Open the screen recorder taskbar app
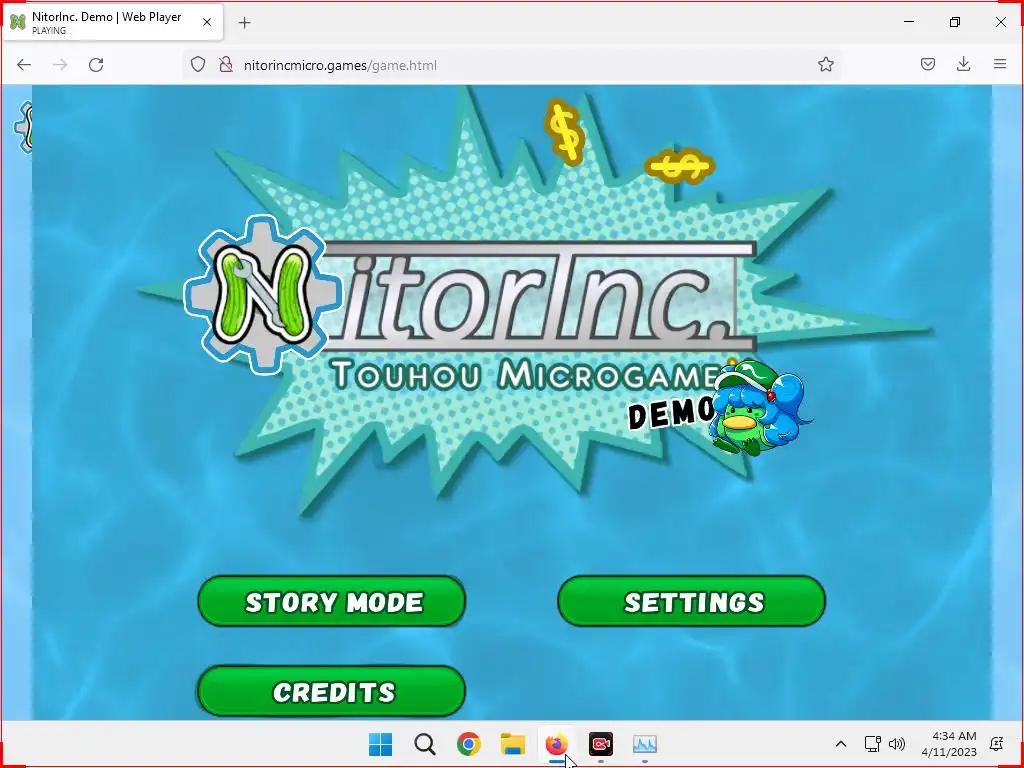The width and height of the screenshot is (1024, 768). (x=601, y=744)
